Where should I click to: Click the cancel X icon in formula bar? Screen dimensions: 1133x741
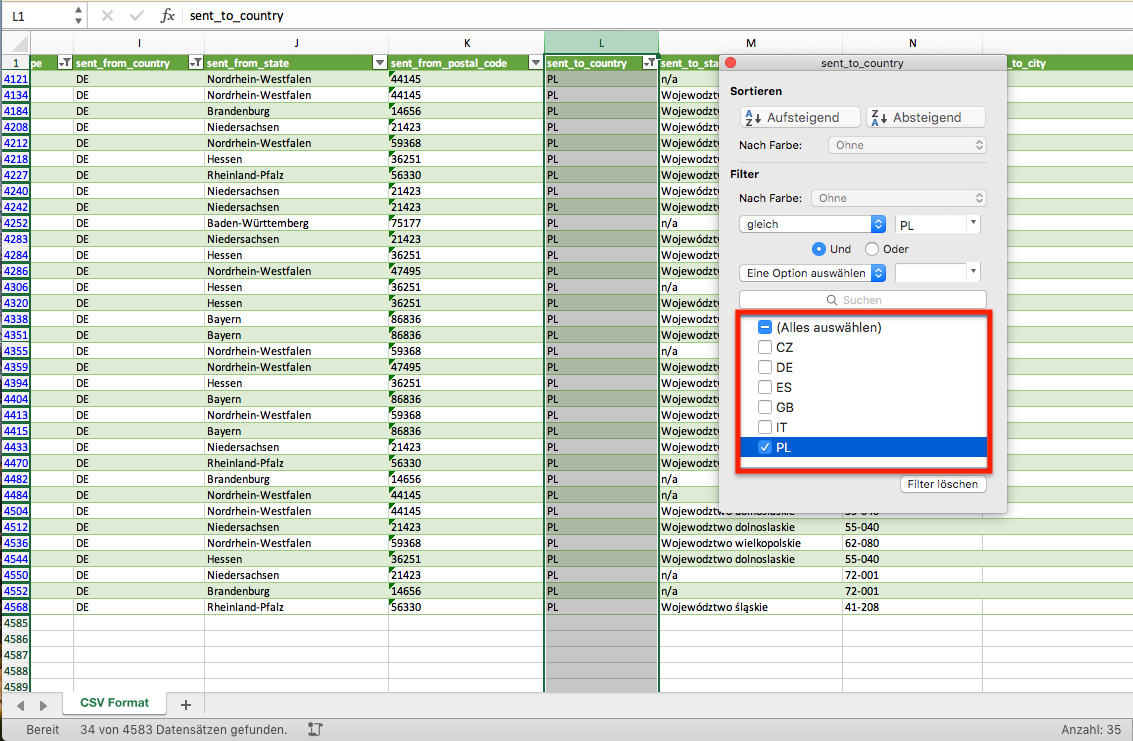coord(107,15)
